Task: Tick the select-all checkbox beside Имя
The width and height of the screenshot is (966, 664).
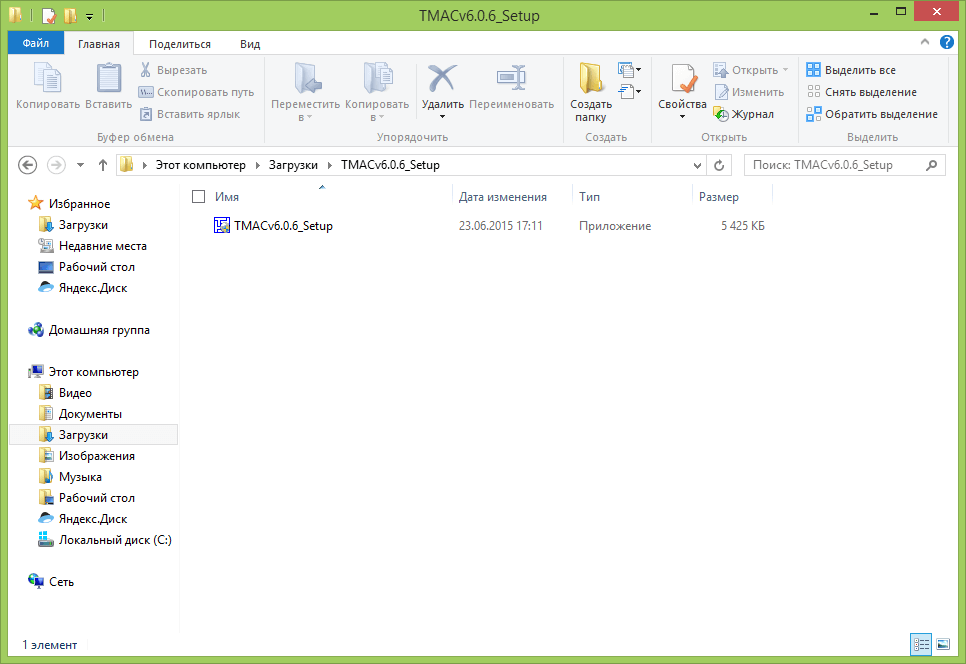Action: pyautogui.click(x=198, y=196)
